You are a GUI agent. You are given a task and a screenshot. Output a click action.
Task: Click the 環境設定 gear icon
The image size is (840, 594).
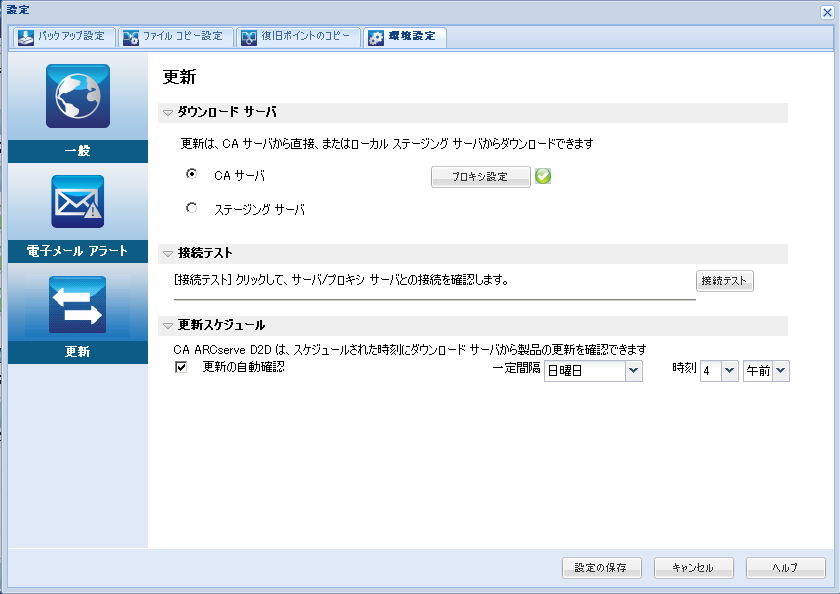[376, 37]
